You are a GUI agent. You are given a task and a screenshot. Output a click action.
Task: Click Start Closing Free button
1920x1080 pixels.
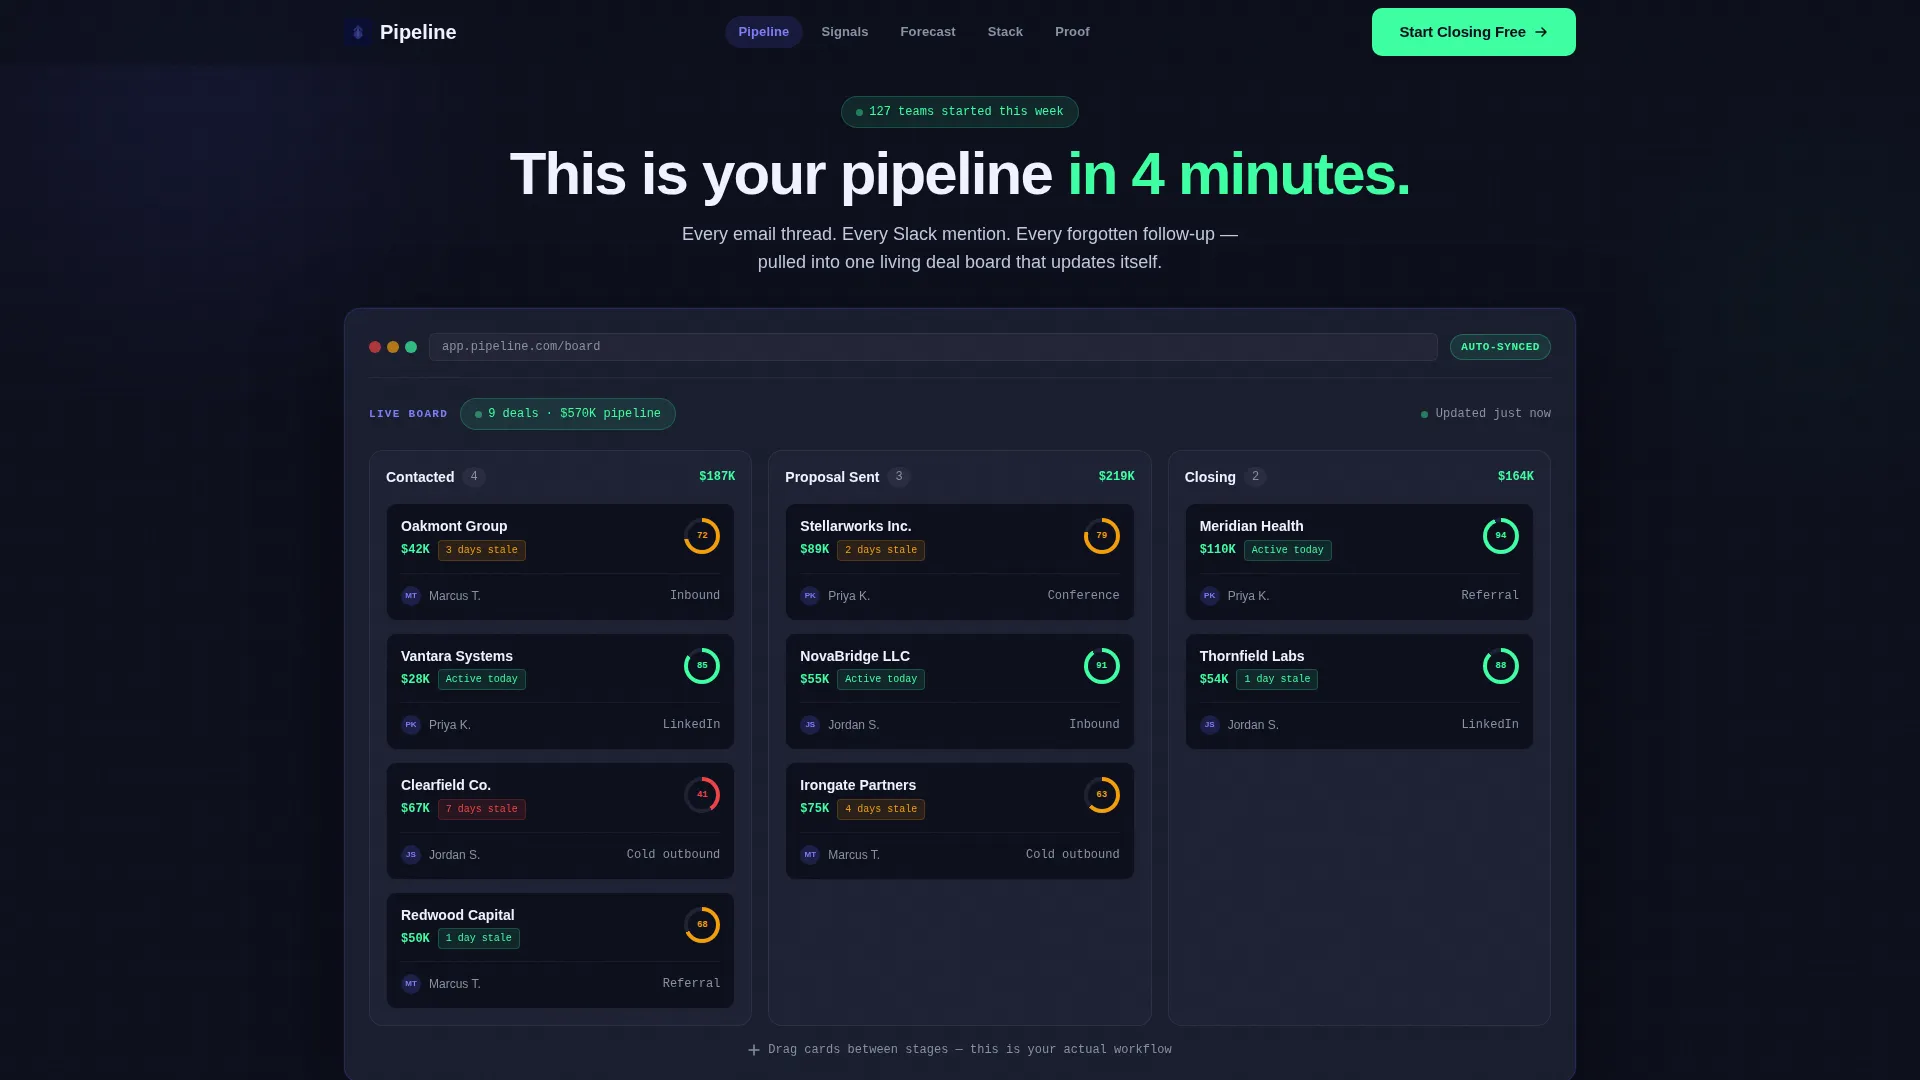tap(1473, 32)
